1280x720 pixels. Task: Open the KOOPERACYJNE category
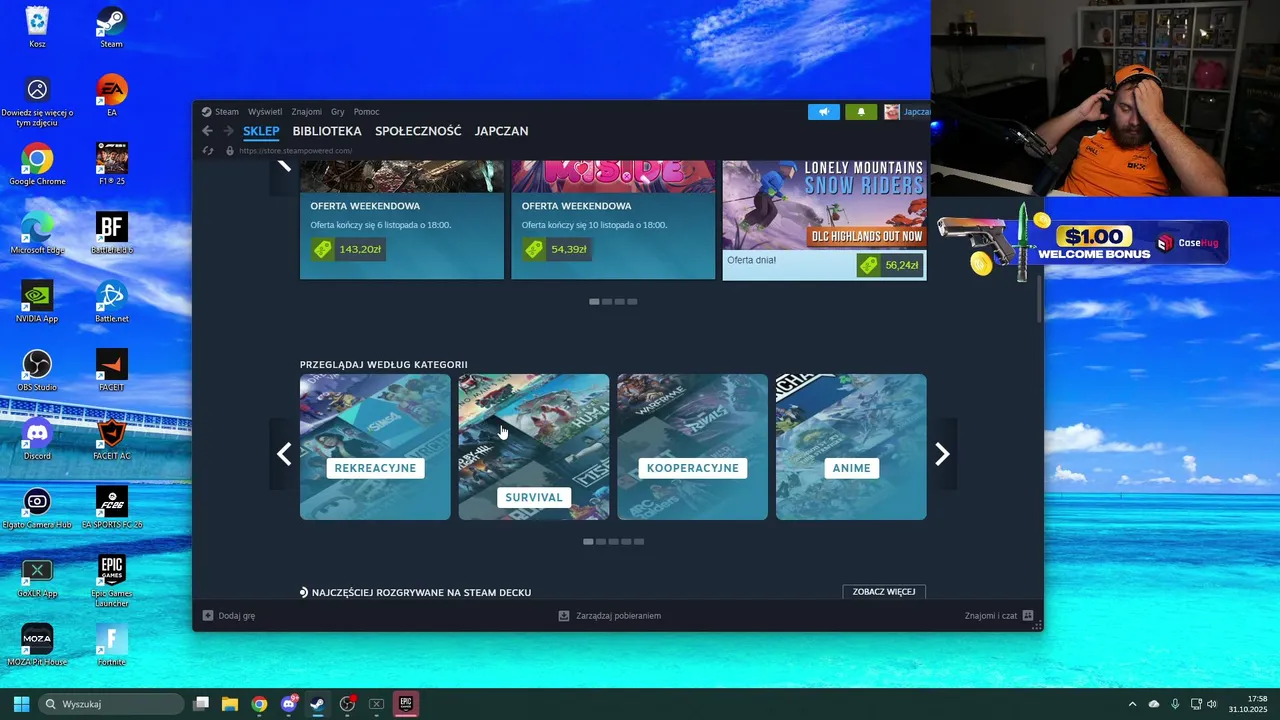(x=692, y=447)
